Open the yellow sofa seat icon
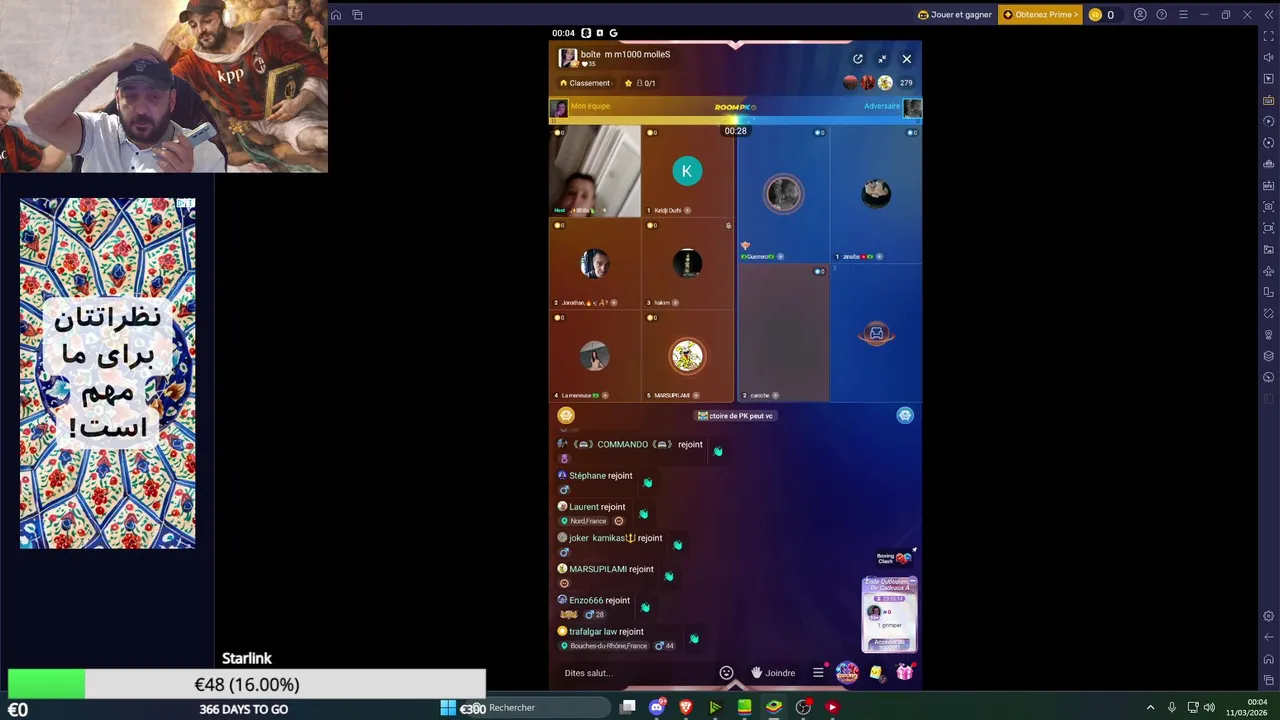Image resolution: width=1280 pixels, height=720 pixels. 566,416
